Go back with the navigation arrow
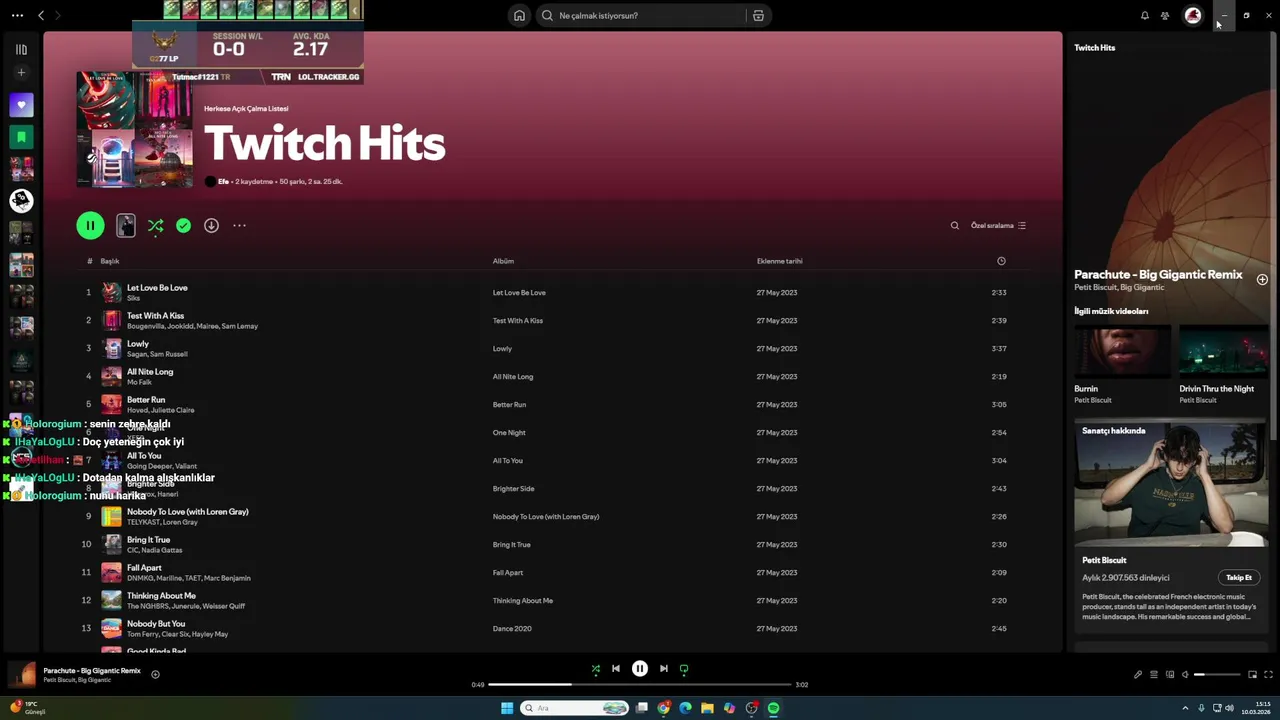Viewport: 1280px width, 720px height. 41,15
